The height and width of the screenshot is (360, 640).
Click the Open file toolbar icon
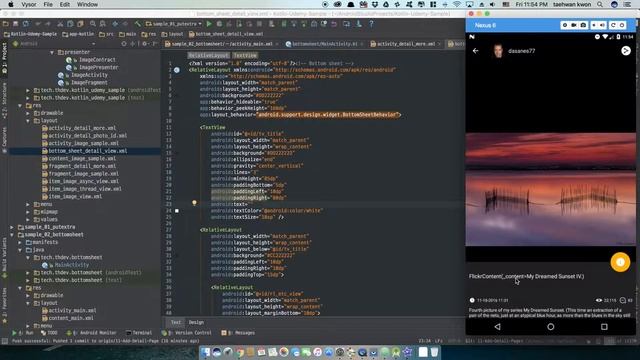tap(6, 24)
